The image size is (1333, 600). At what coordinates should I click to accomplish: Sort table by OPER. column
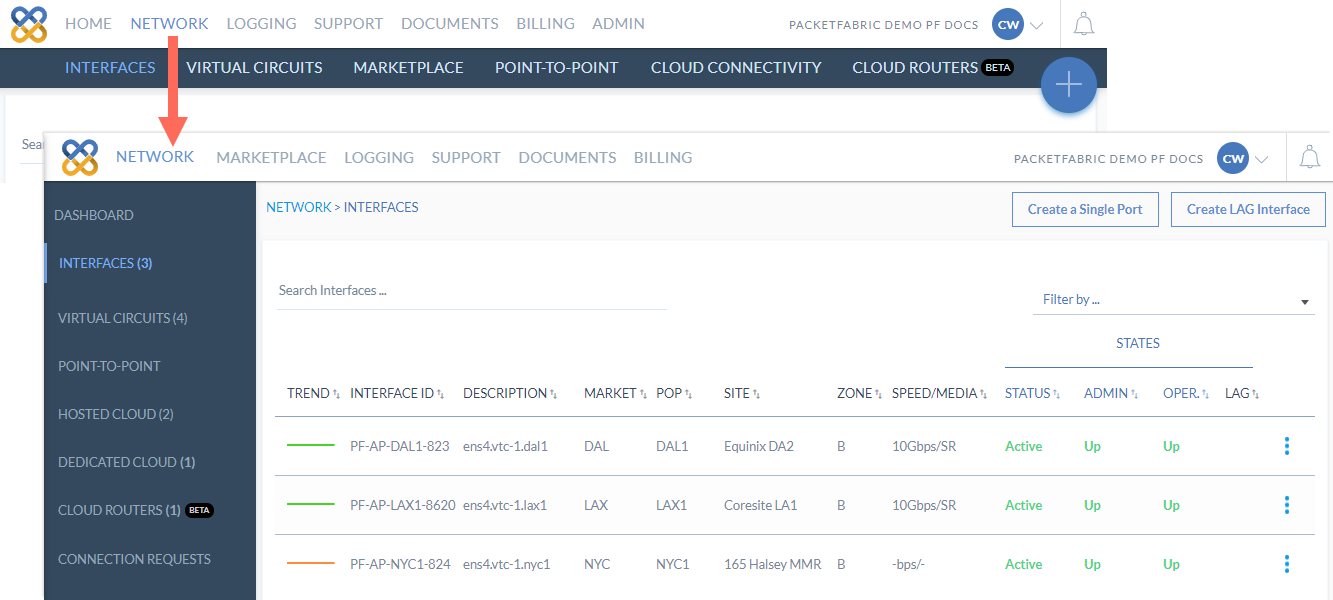click(x=1186, y=393)
